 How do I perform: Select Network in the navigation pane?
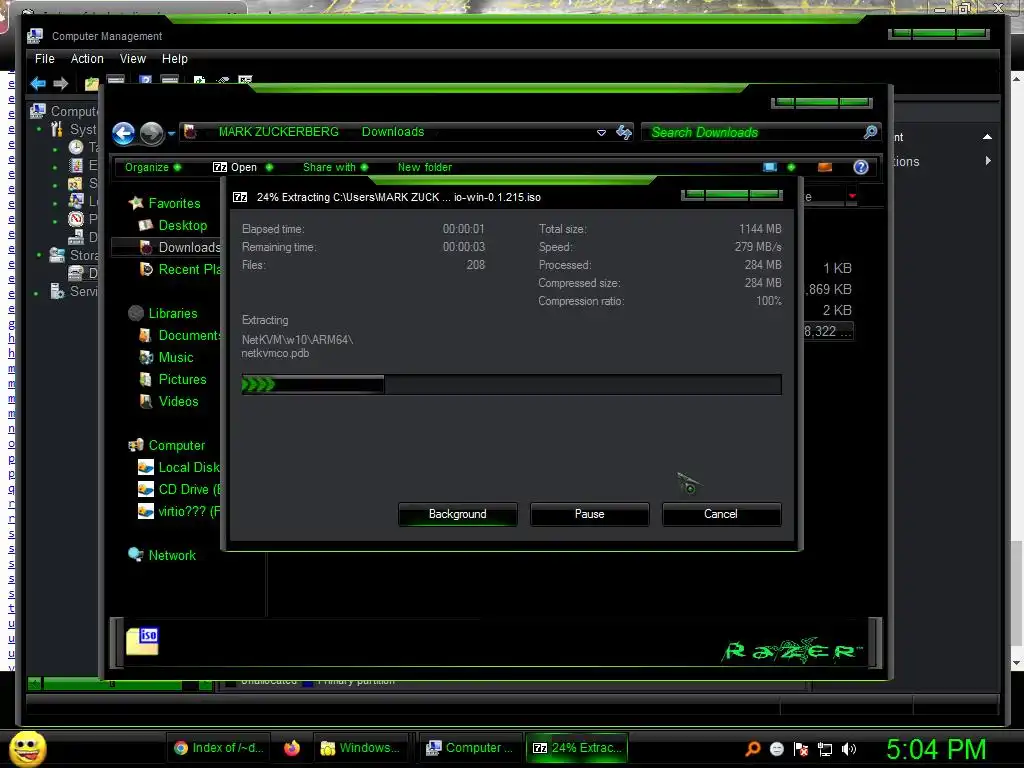163,555
